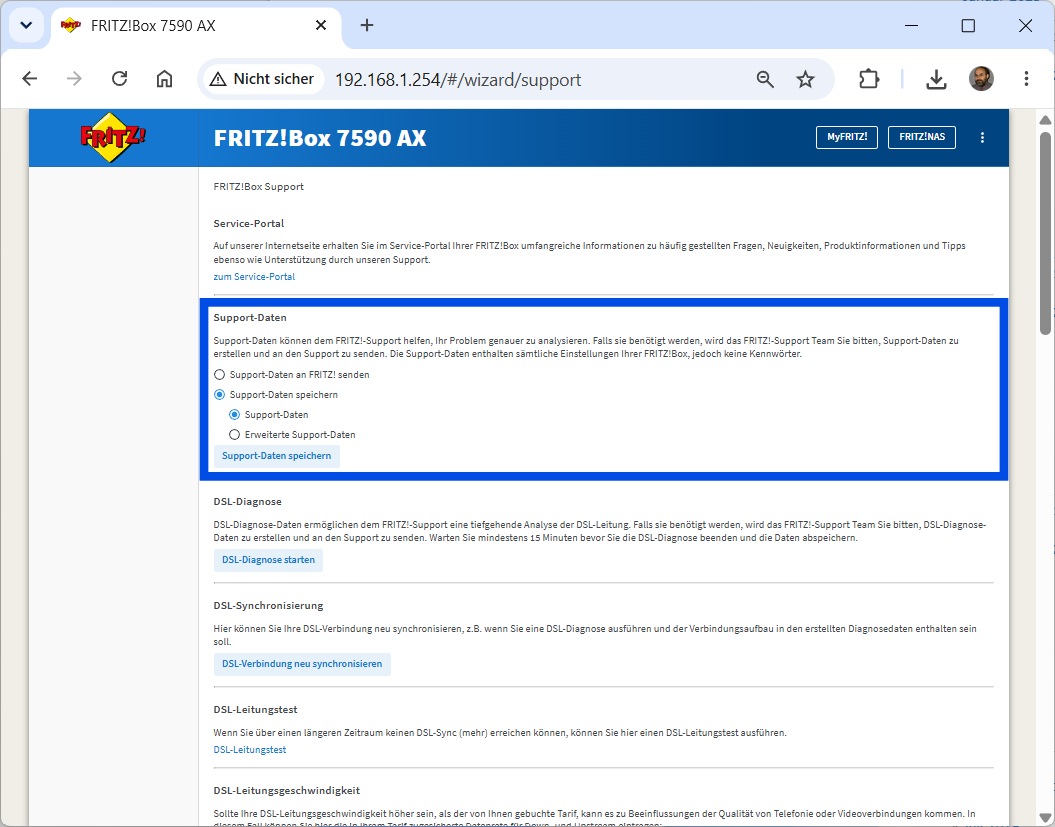Viewport: 1055px width, 827px height.
Task: Go to the browser home page icon
Action: pyautogui.click(x=164, y=79)
